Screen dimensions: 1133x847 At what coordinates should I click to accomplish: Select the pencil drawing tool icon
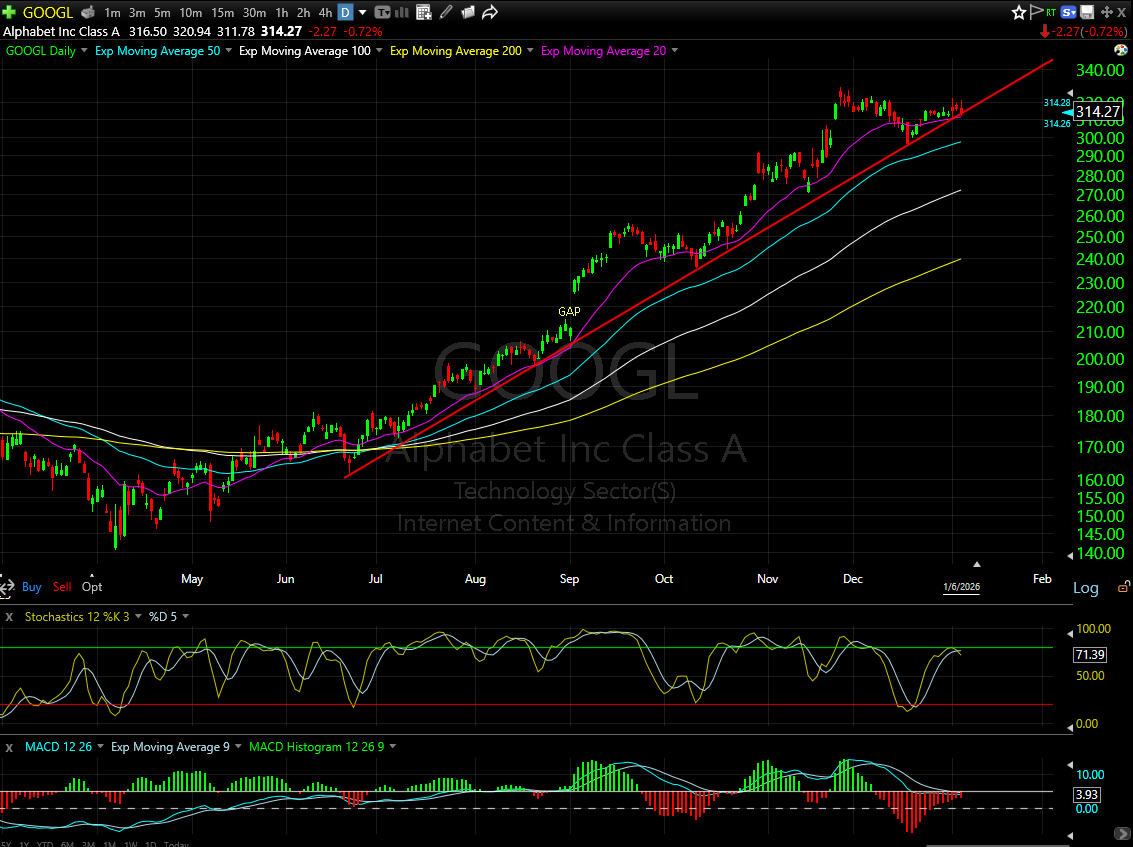(447, 12)
